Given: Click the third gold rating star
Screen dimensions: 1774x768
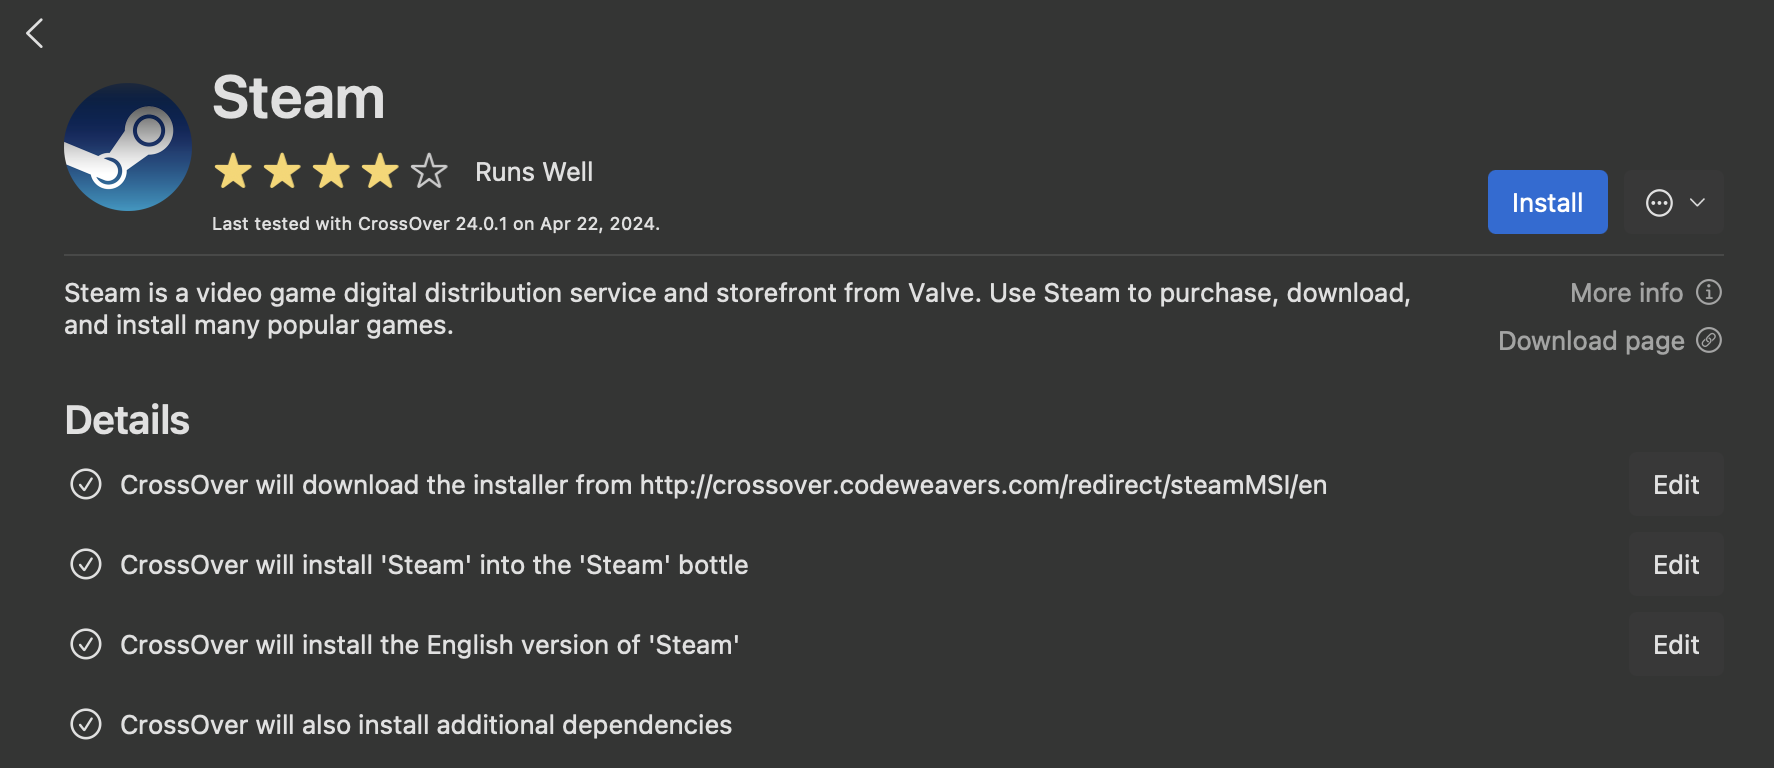Looking at the screenshot, I should pyautogui.click(x=331, y=172).
